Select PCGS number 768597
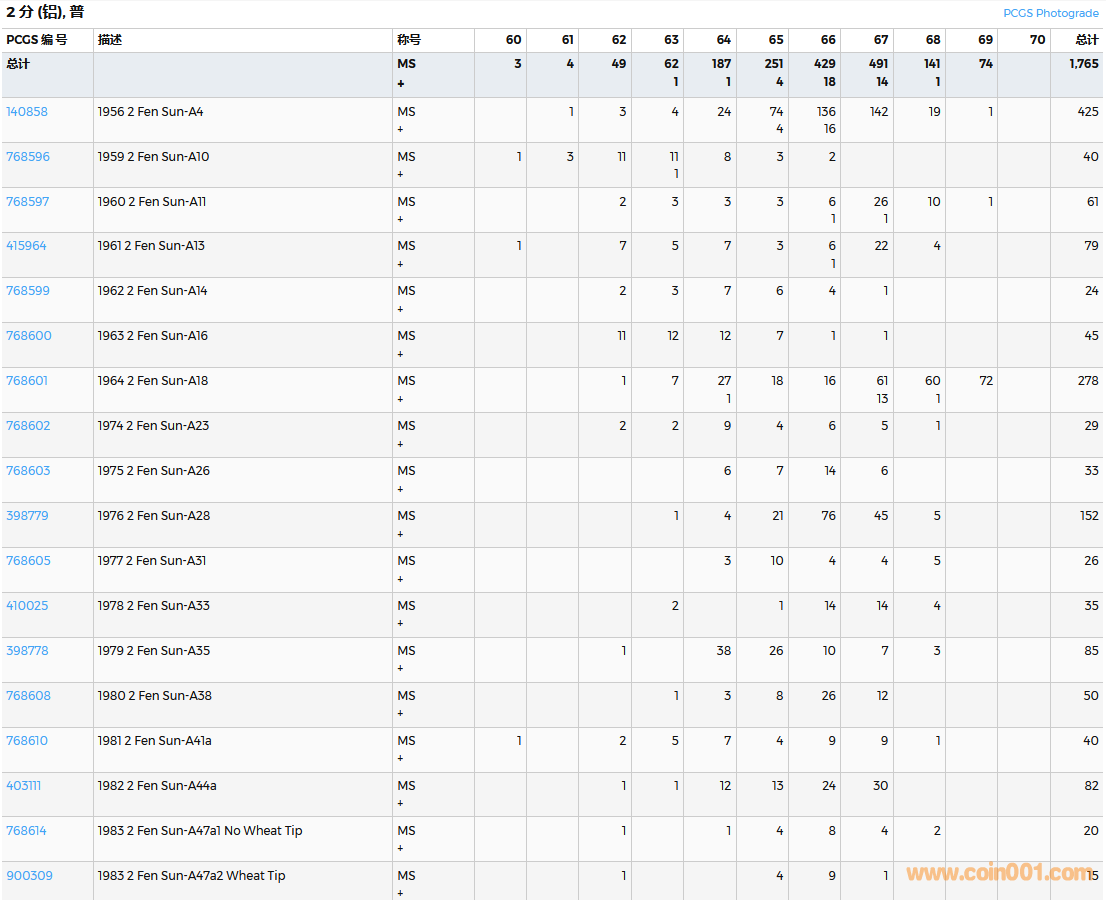 point(28,202)
